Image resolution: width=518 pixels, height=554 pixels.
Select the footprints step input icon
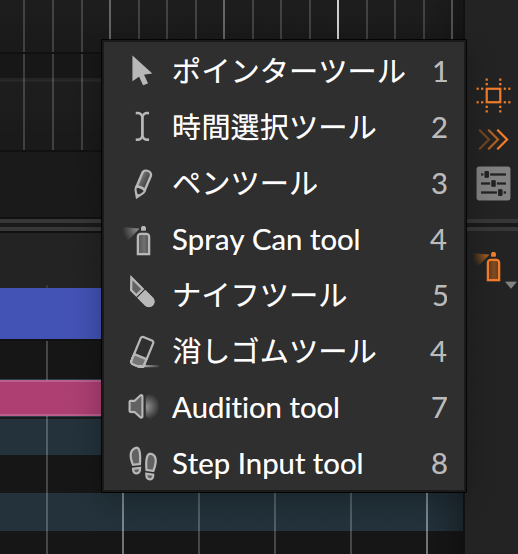coord(143,464)
